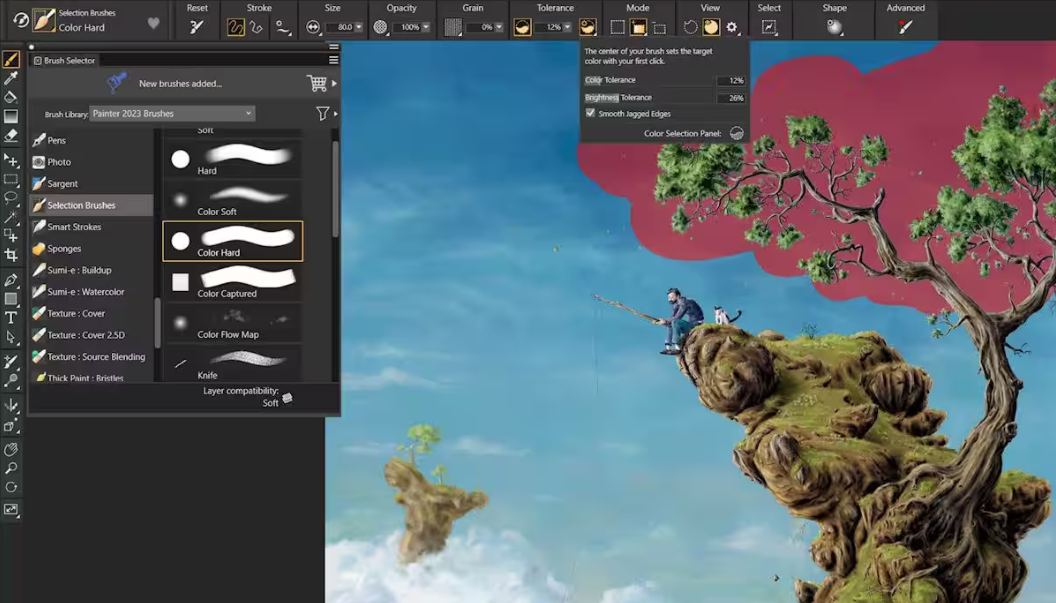This screenshot has width=1056, height=603.
Task: Open the Advanced brush controls
Action: (x=905, y=27)
